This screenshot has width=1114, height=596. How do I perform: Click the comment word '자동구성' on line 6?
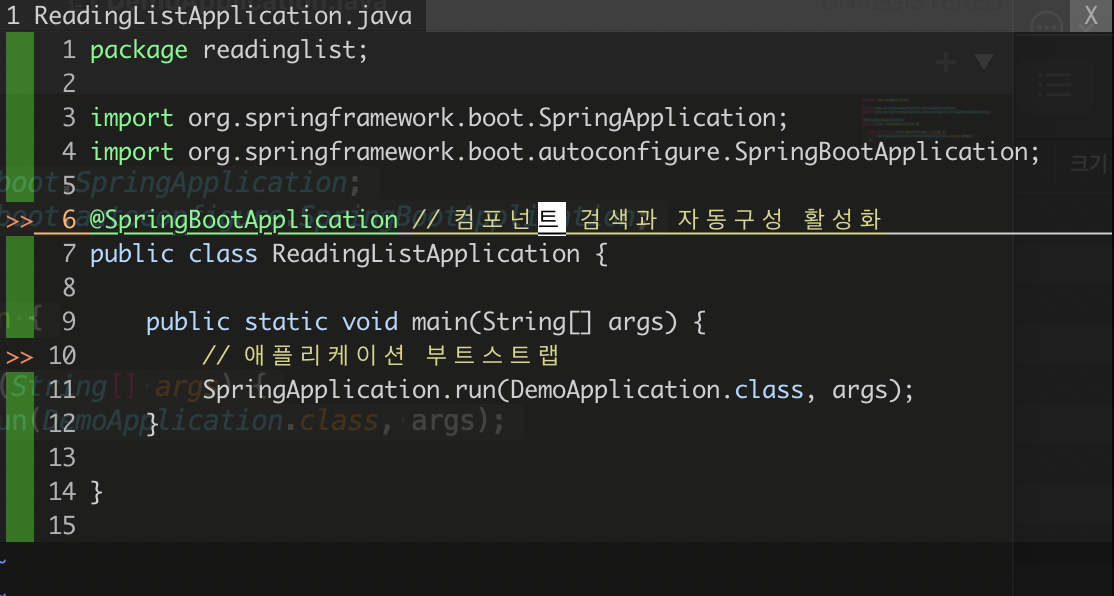[x=730, y=219]
